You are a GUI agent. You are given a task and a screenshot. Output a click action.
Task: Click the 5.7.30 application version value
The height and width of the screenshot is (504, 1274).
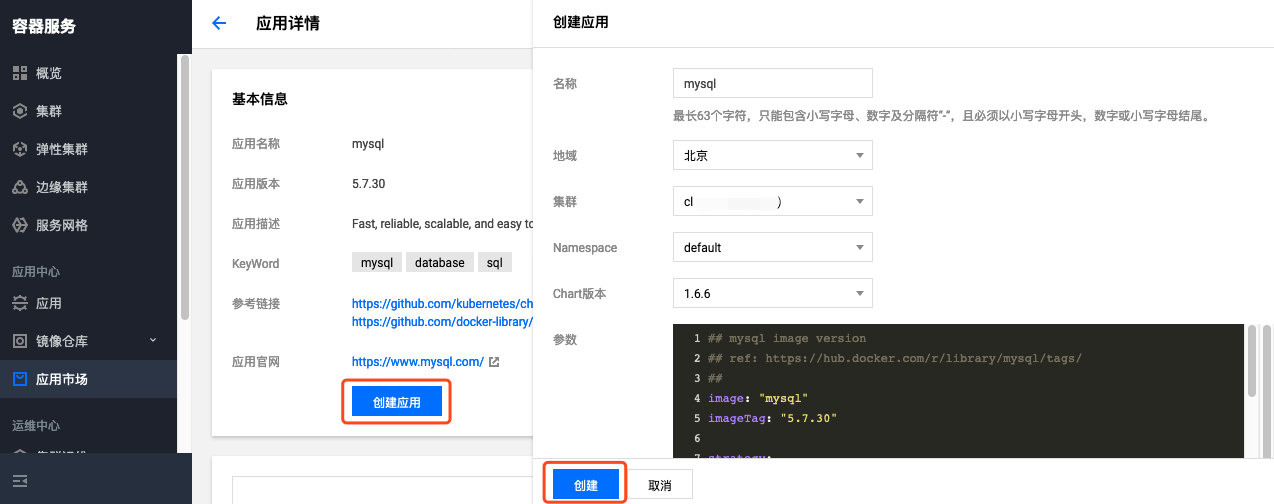point(369,184)
